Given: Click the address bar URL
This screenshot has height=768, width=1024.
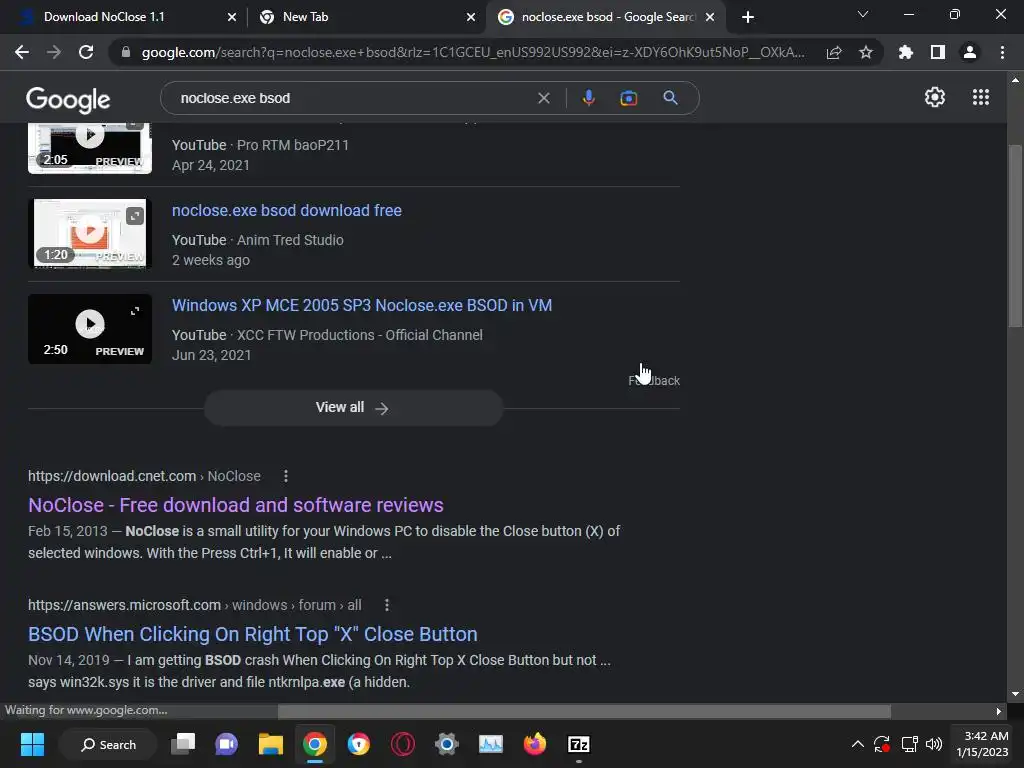Looking at the screenshot, I should [473, 52].
